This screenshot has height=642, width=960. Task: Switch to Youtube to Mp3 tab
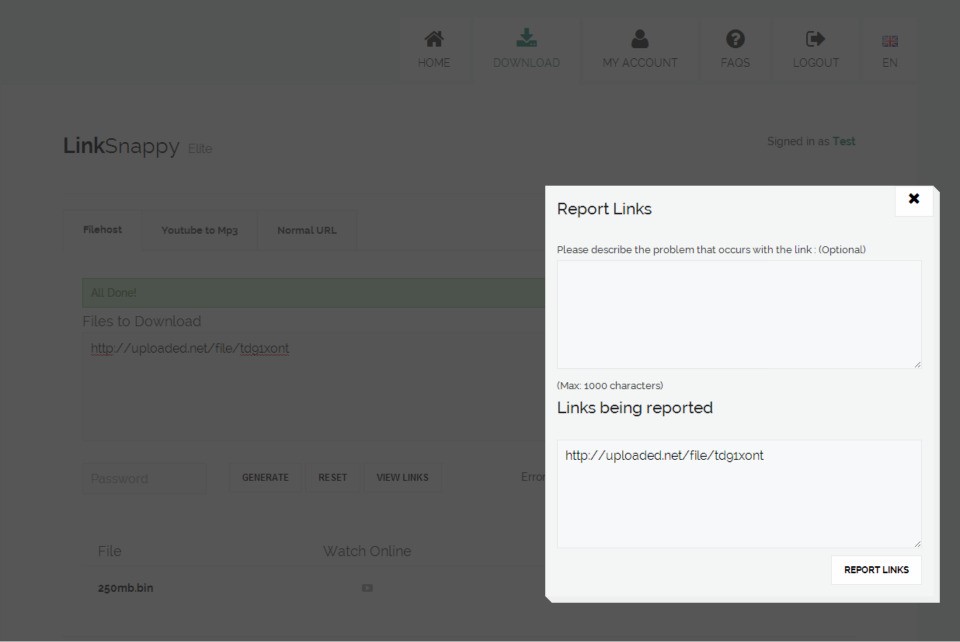pyautogui.click(x=200, y=230)
